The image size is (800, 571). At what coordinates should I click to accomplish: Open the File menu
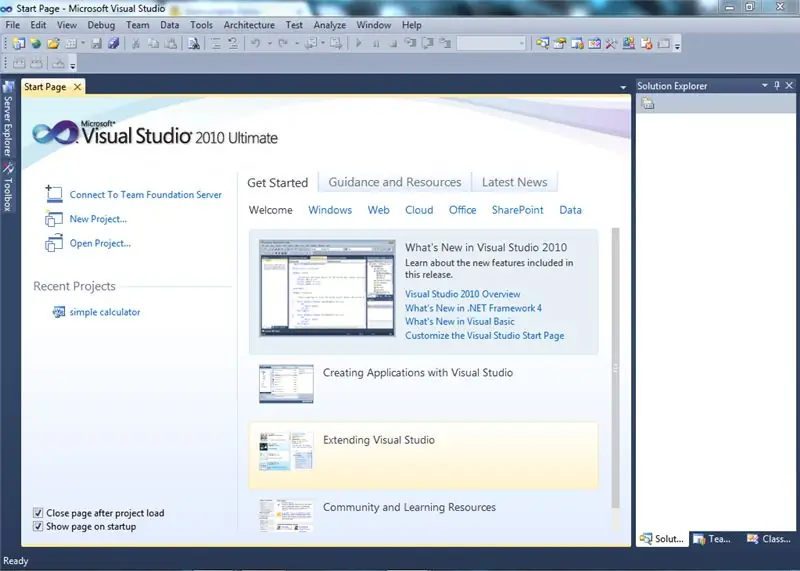[12, 24]
